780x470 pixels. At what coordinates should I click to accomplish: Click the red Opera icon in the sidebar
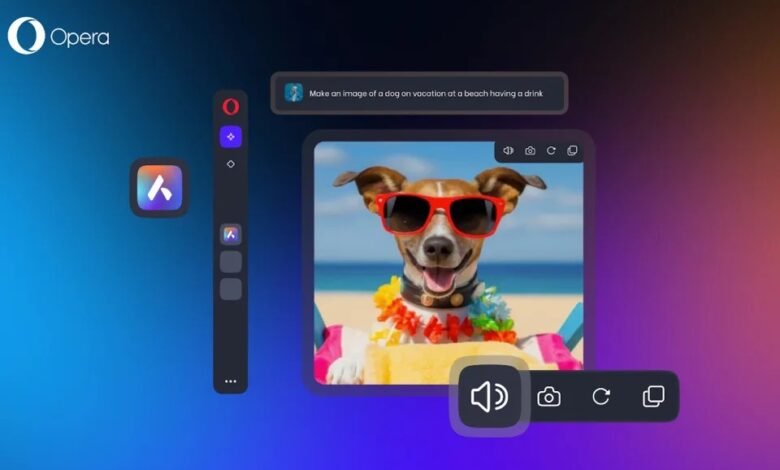coord(231,107)
